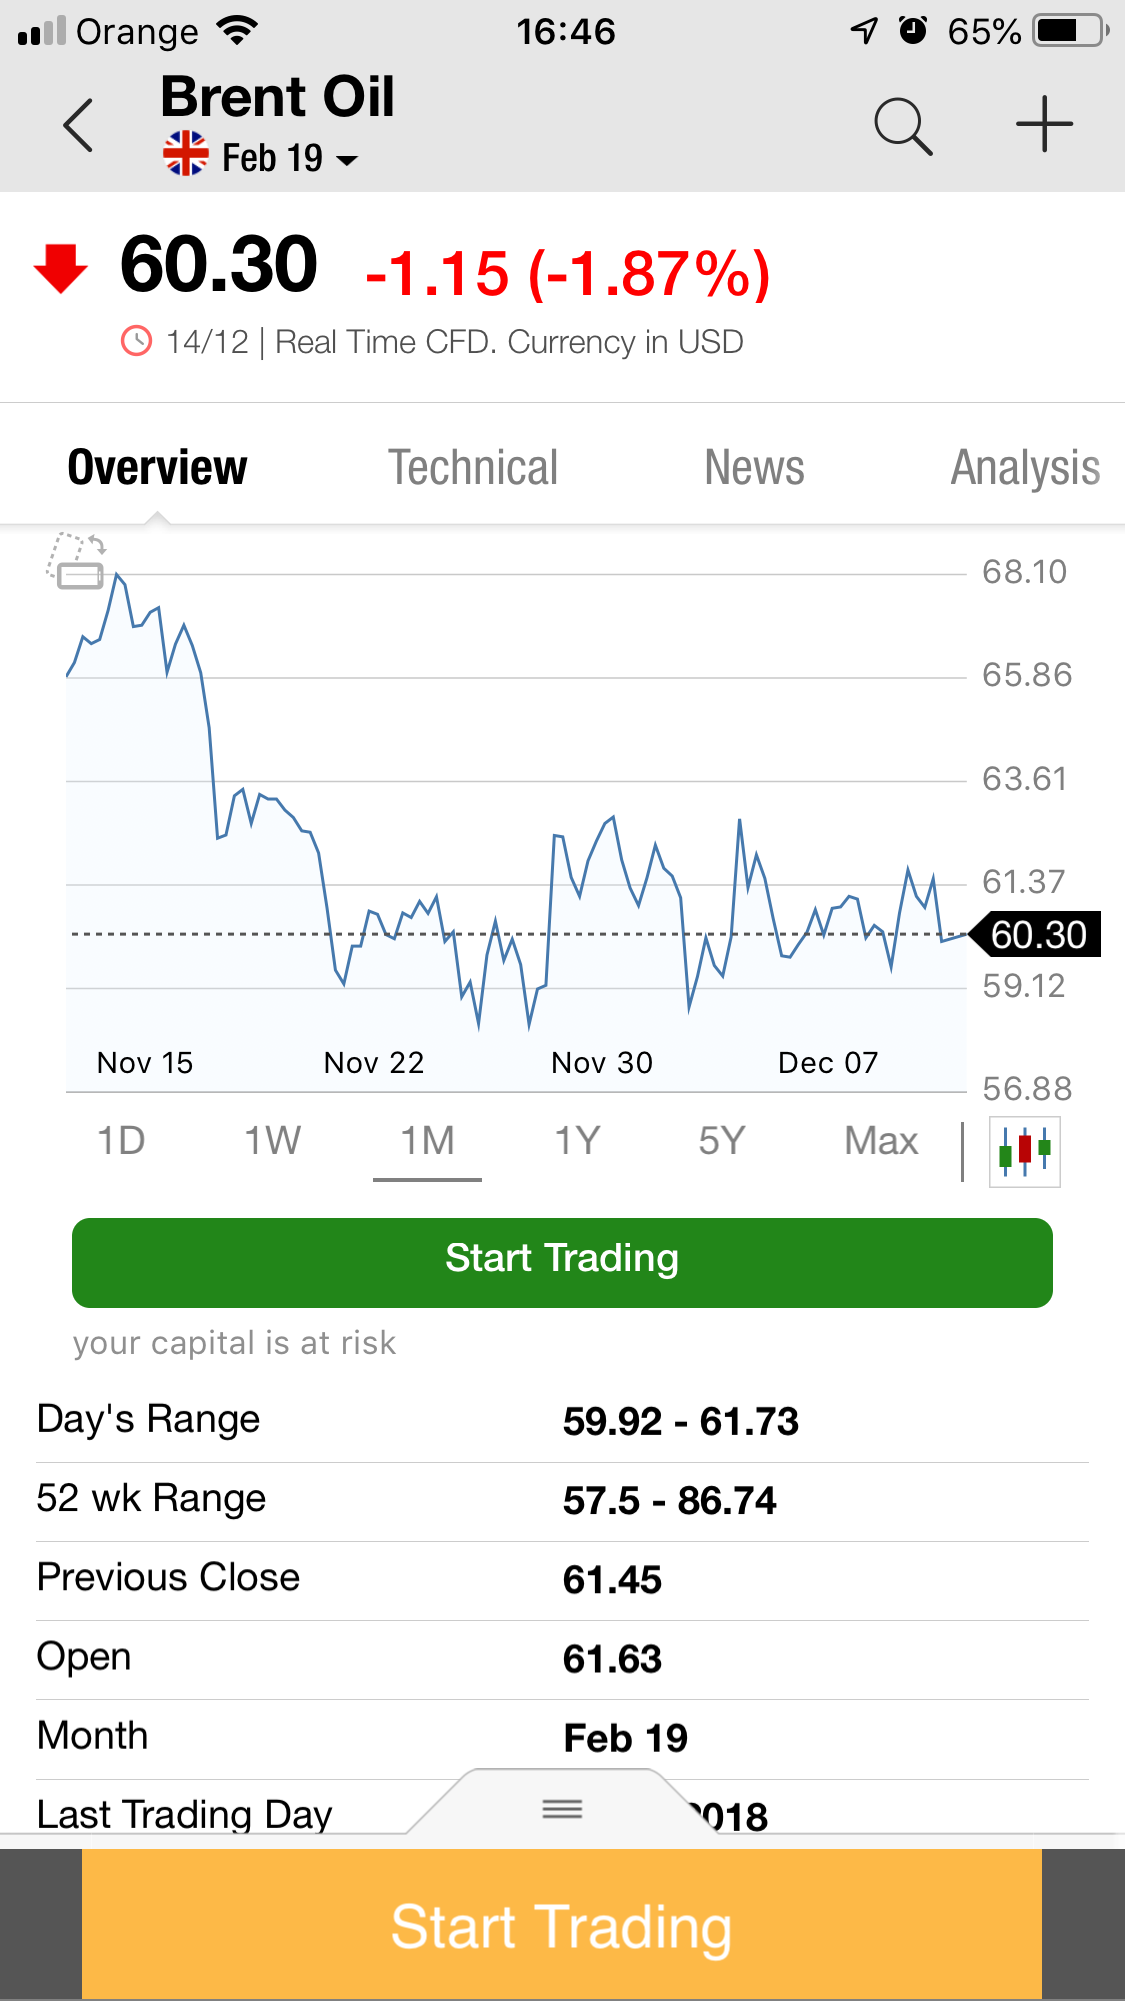Screen dimensions: 1125x2001
Task: Select the 1Y chart timeframe
Action: click(577, 1141)
